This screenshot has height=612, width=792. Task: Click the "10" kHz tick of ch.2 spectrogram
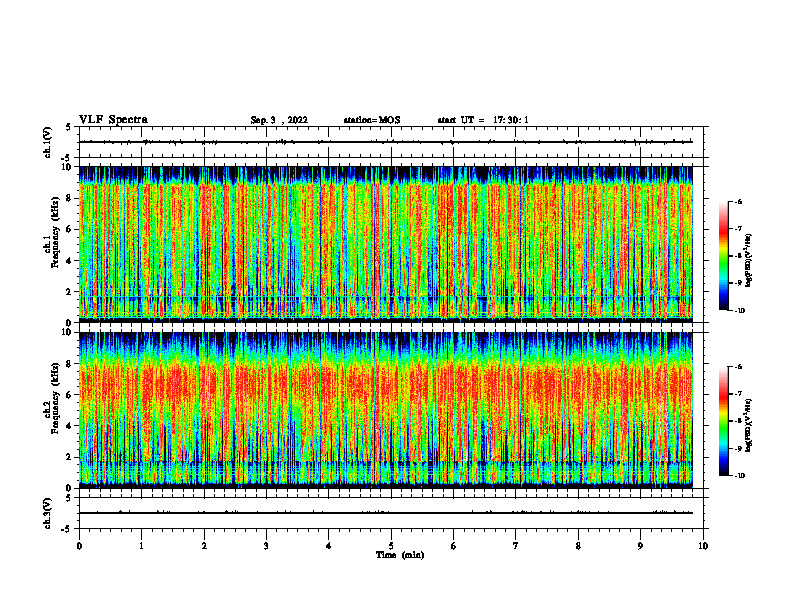(x=66, y=332)
